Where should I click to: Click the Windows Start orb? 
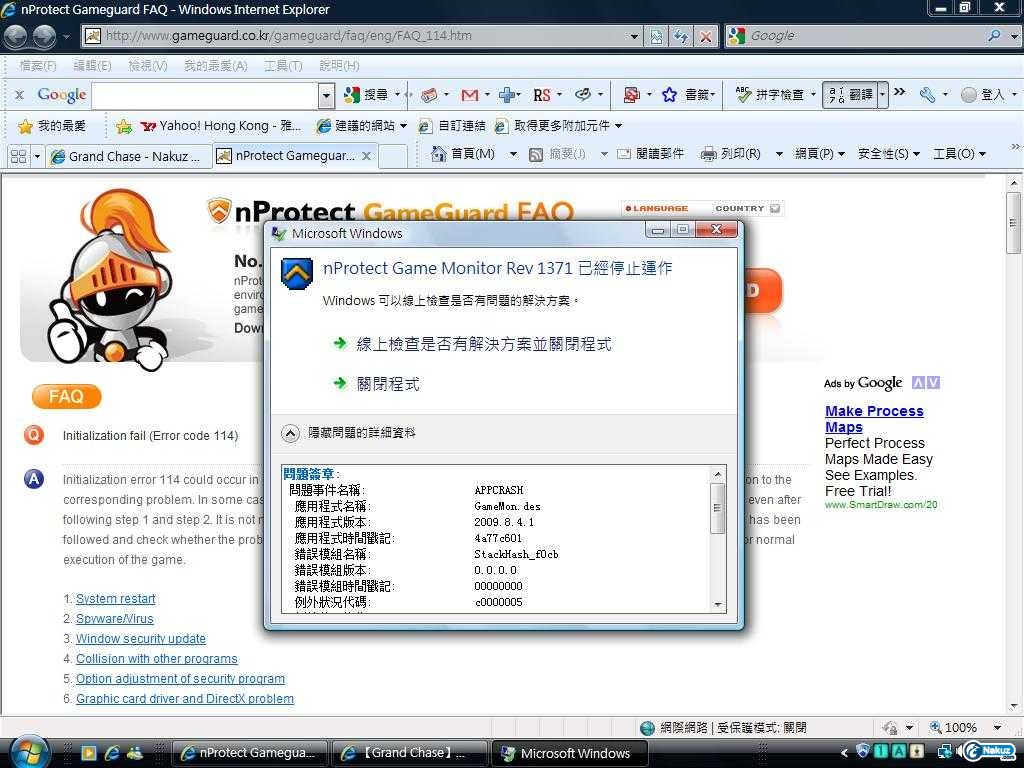29,752
